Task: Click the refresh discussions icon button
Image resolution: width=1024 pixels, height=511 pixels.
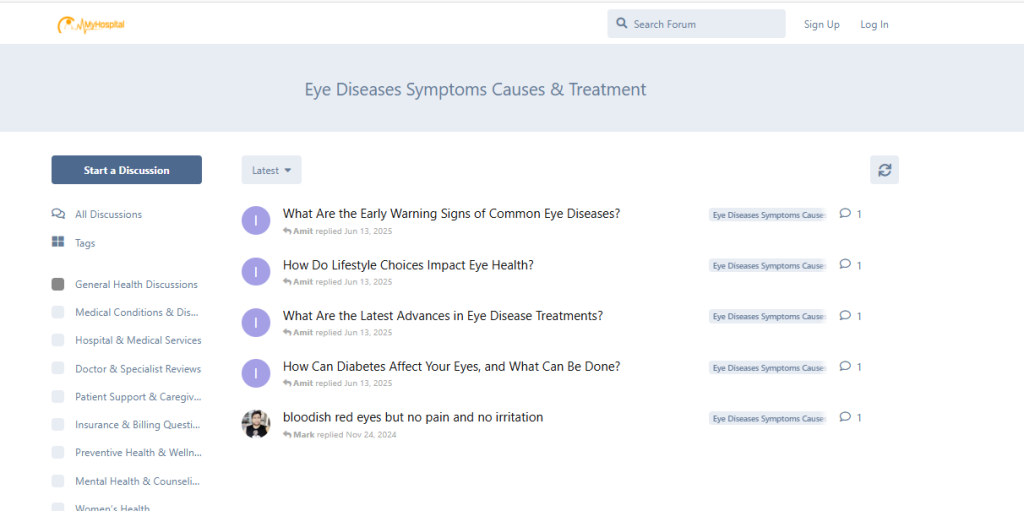Action: [x=884, y=170]
